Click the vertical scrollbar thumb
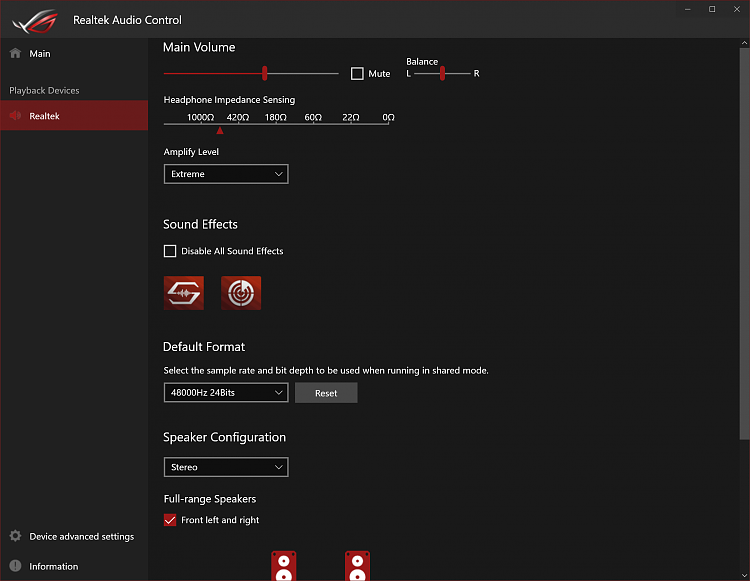750x581 pixels. pos(744,244)
